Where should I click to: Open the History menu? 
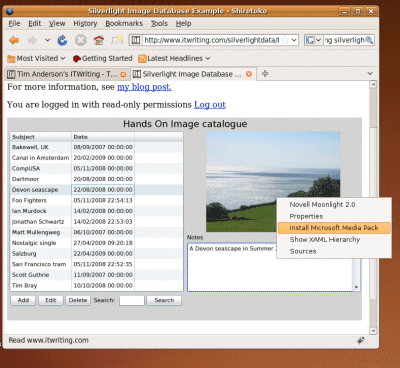pos(85,24)
